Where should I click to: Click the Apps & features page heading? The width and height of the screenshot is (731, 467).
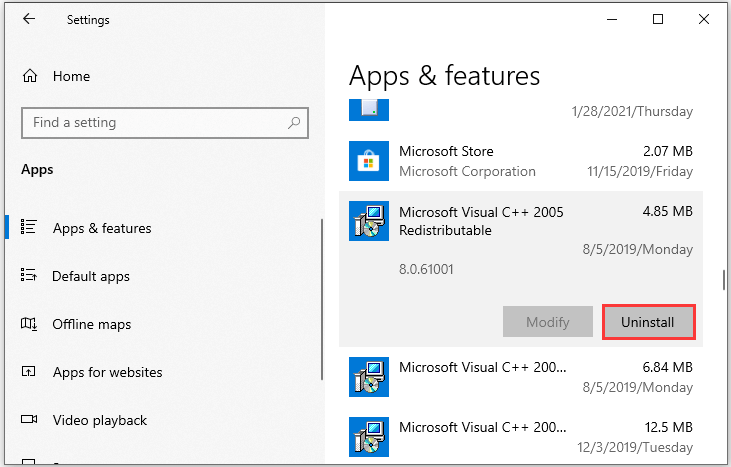[444, 76]
